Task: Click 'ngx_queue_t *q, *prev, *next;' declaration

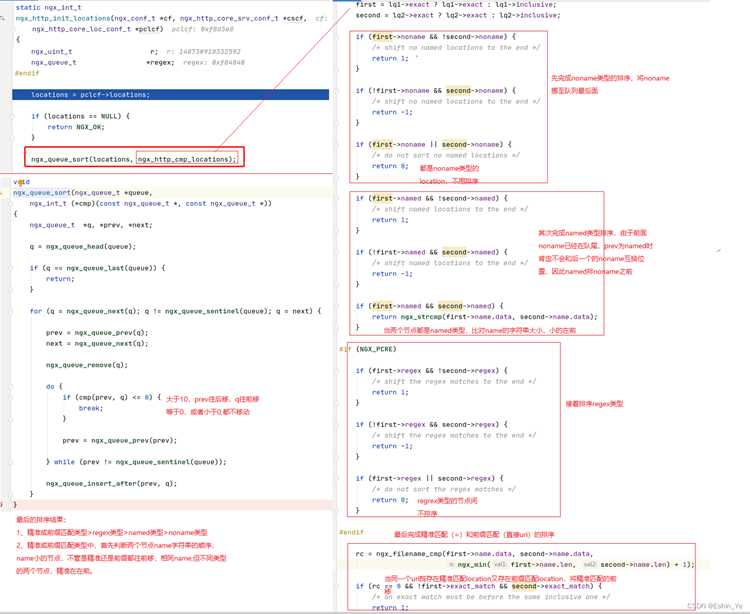Action: point(91,225)
